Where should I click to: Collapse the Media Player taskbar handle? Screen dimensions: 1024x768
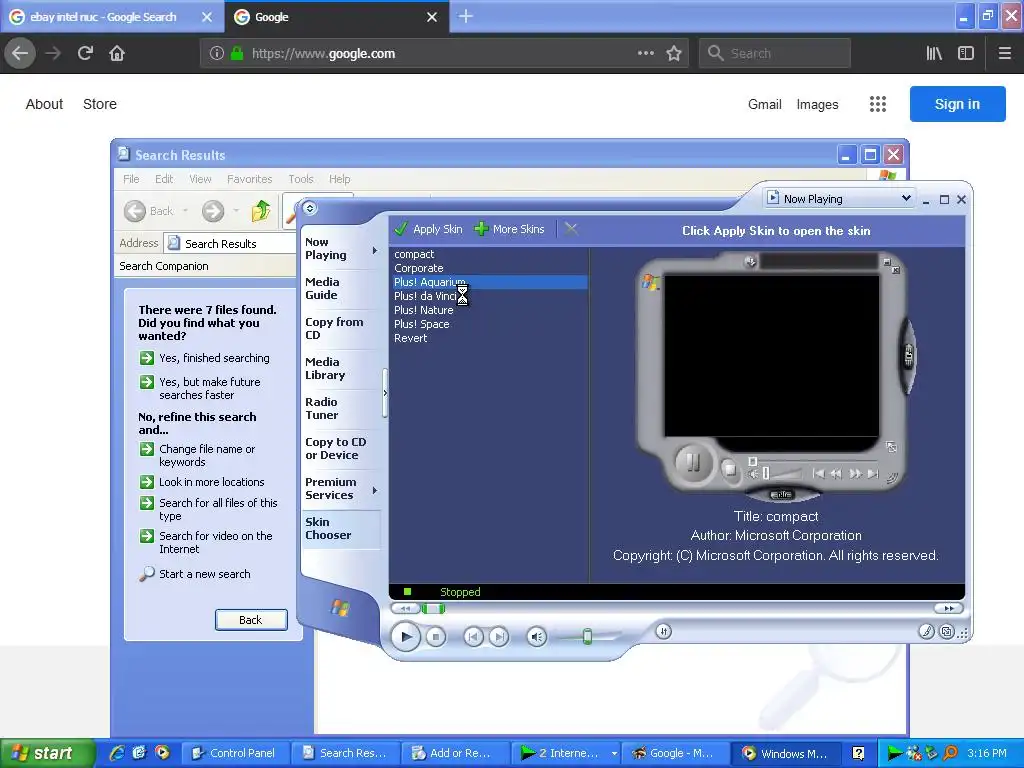click(x=385, y=393)
